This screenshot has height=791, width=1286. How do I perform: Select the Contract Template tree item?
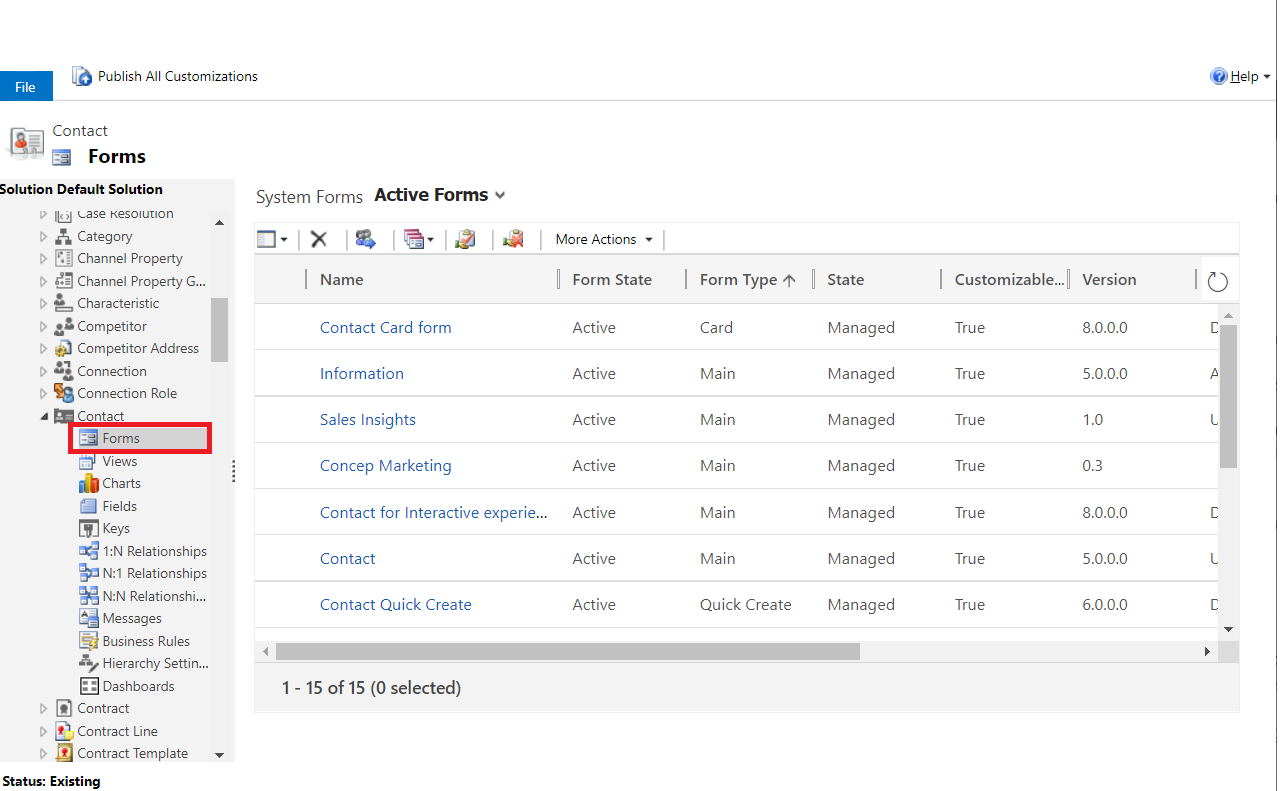point(132,753)
